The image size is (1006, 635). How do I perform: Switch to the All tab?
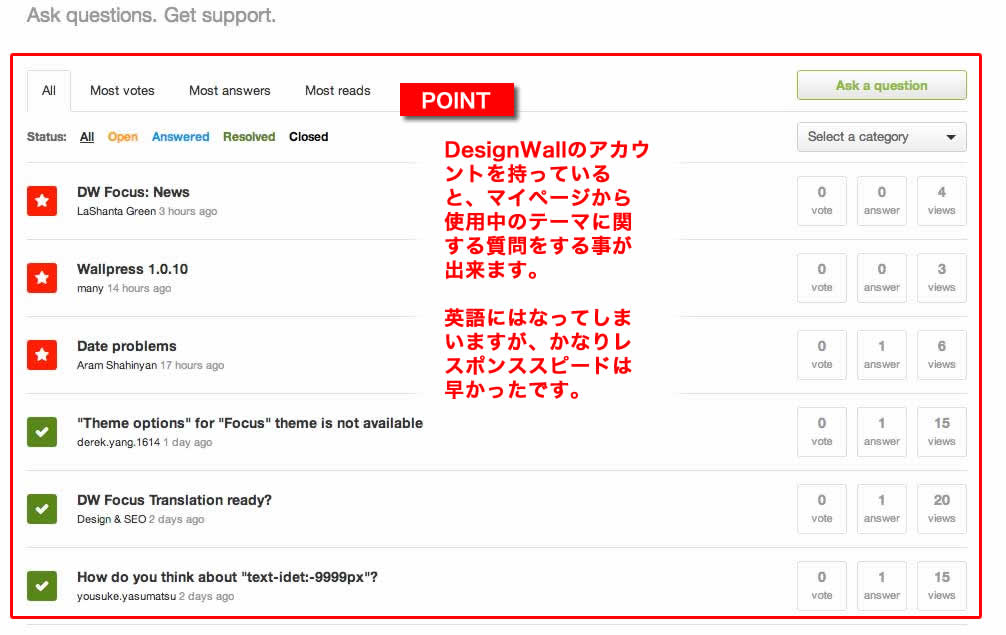49,91
